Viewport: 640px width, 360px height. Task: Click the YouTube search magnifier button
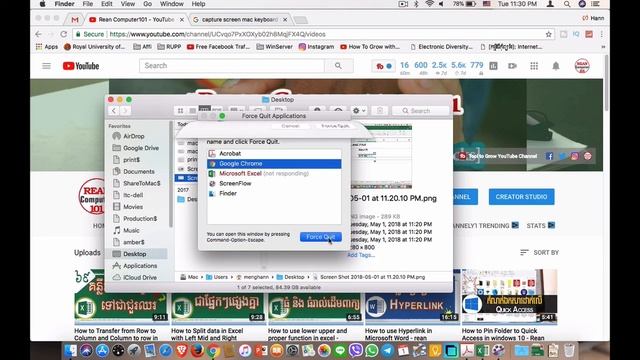338,66
